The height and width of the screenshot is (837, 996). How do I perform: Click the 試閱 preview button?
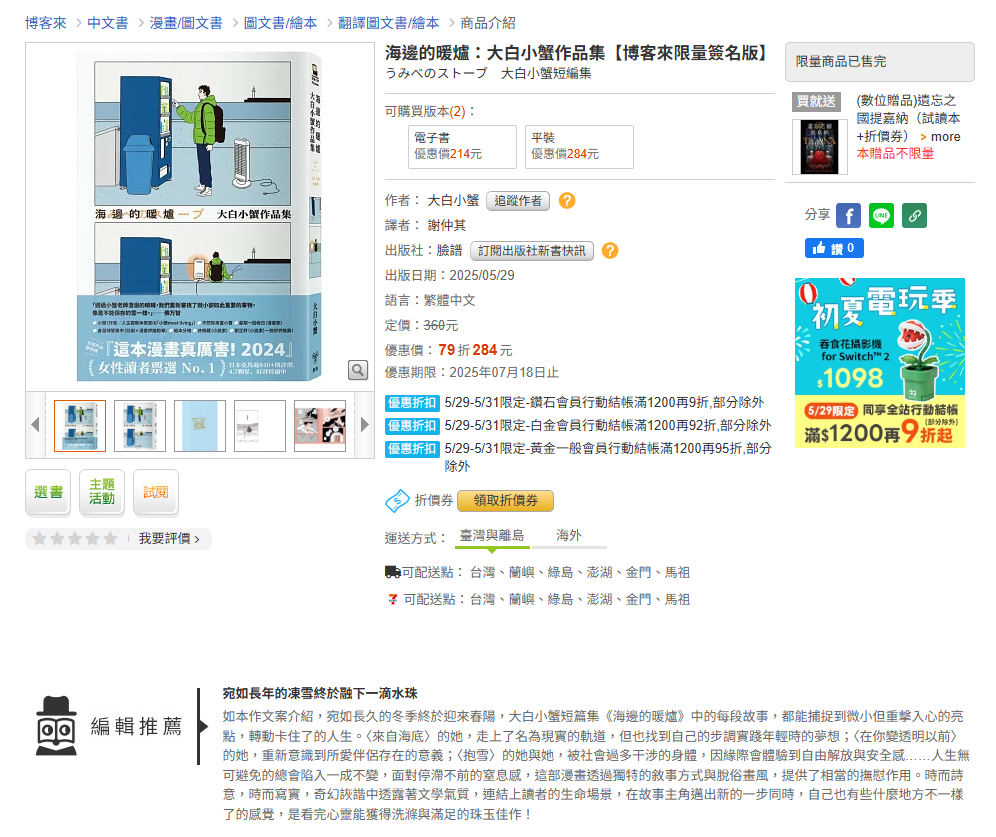point(156,492)
